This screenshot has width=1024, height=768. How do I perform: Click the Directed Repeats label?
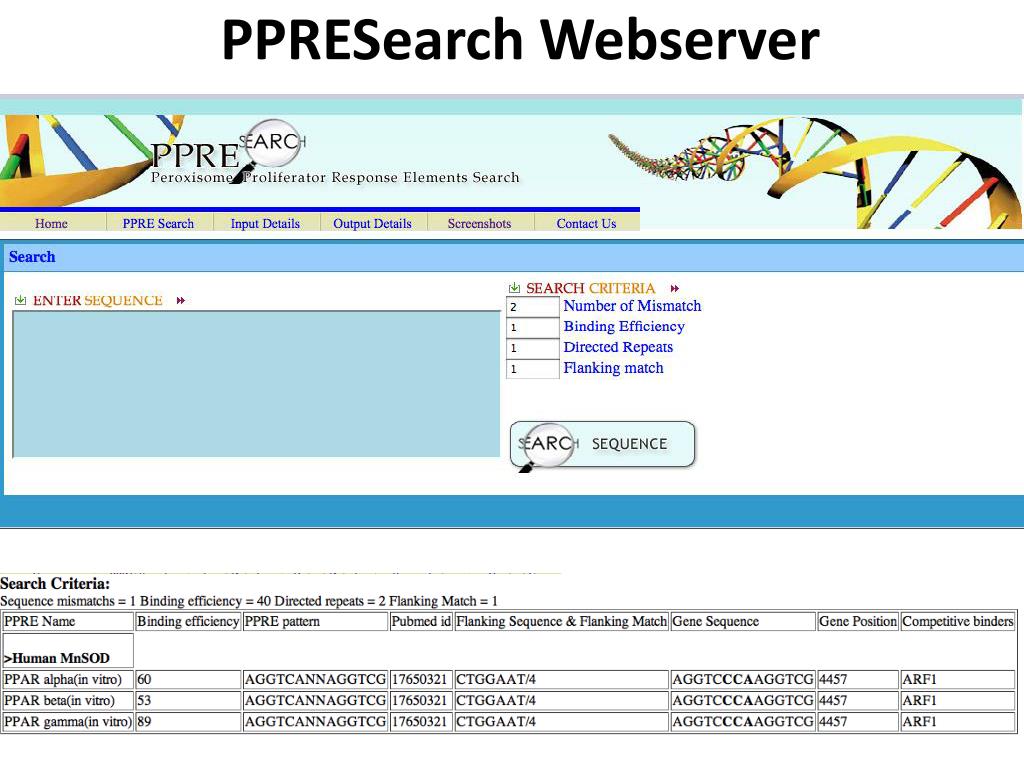[618, 347]
